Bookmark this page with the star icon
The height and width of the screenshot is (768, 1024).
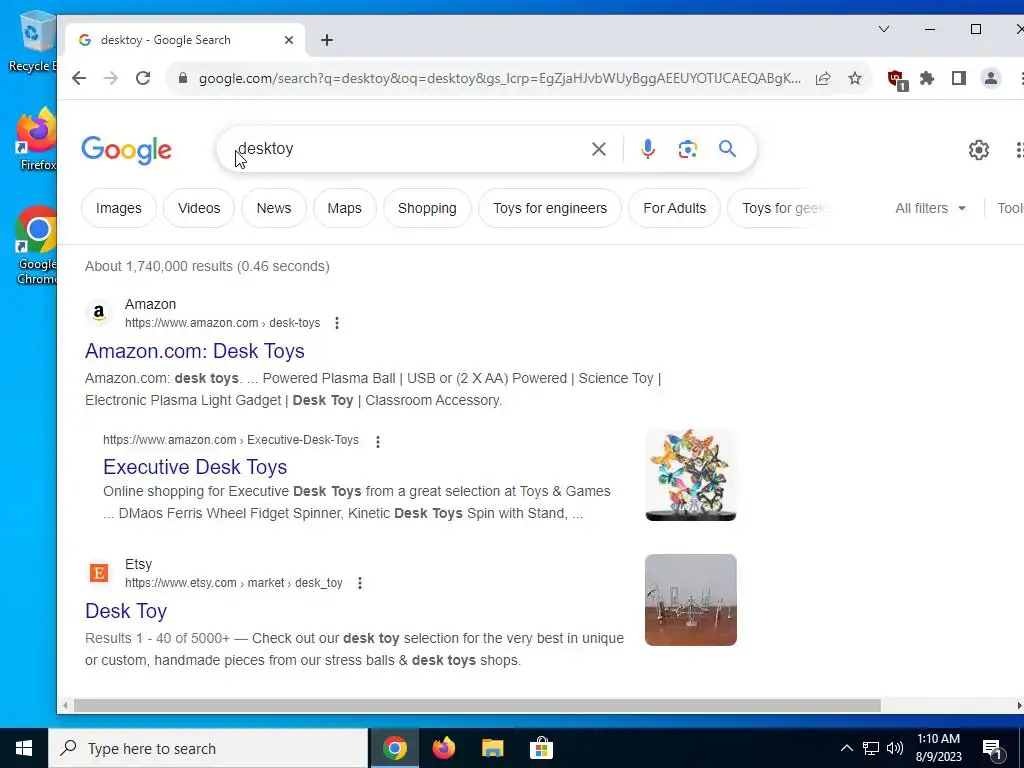[855, 78]
